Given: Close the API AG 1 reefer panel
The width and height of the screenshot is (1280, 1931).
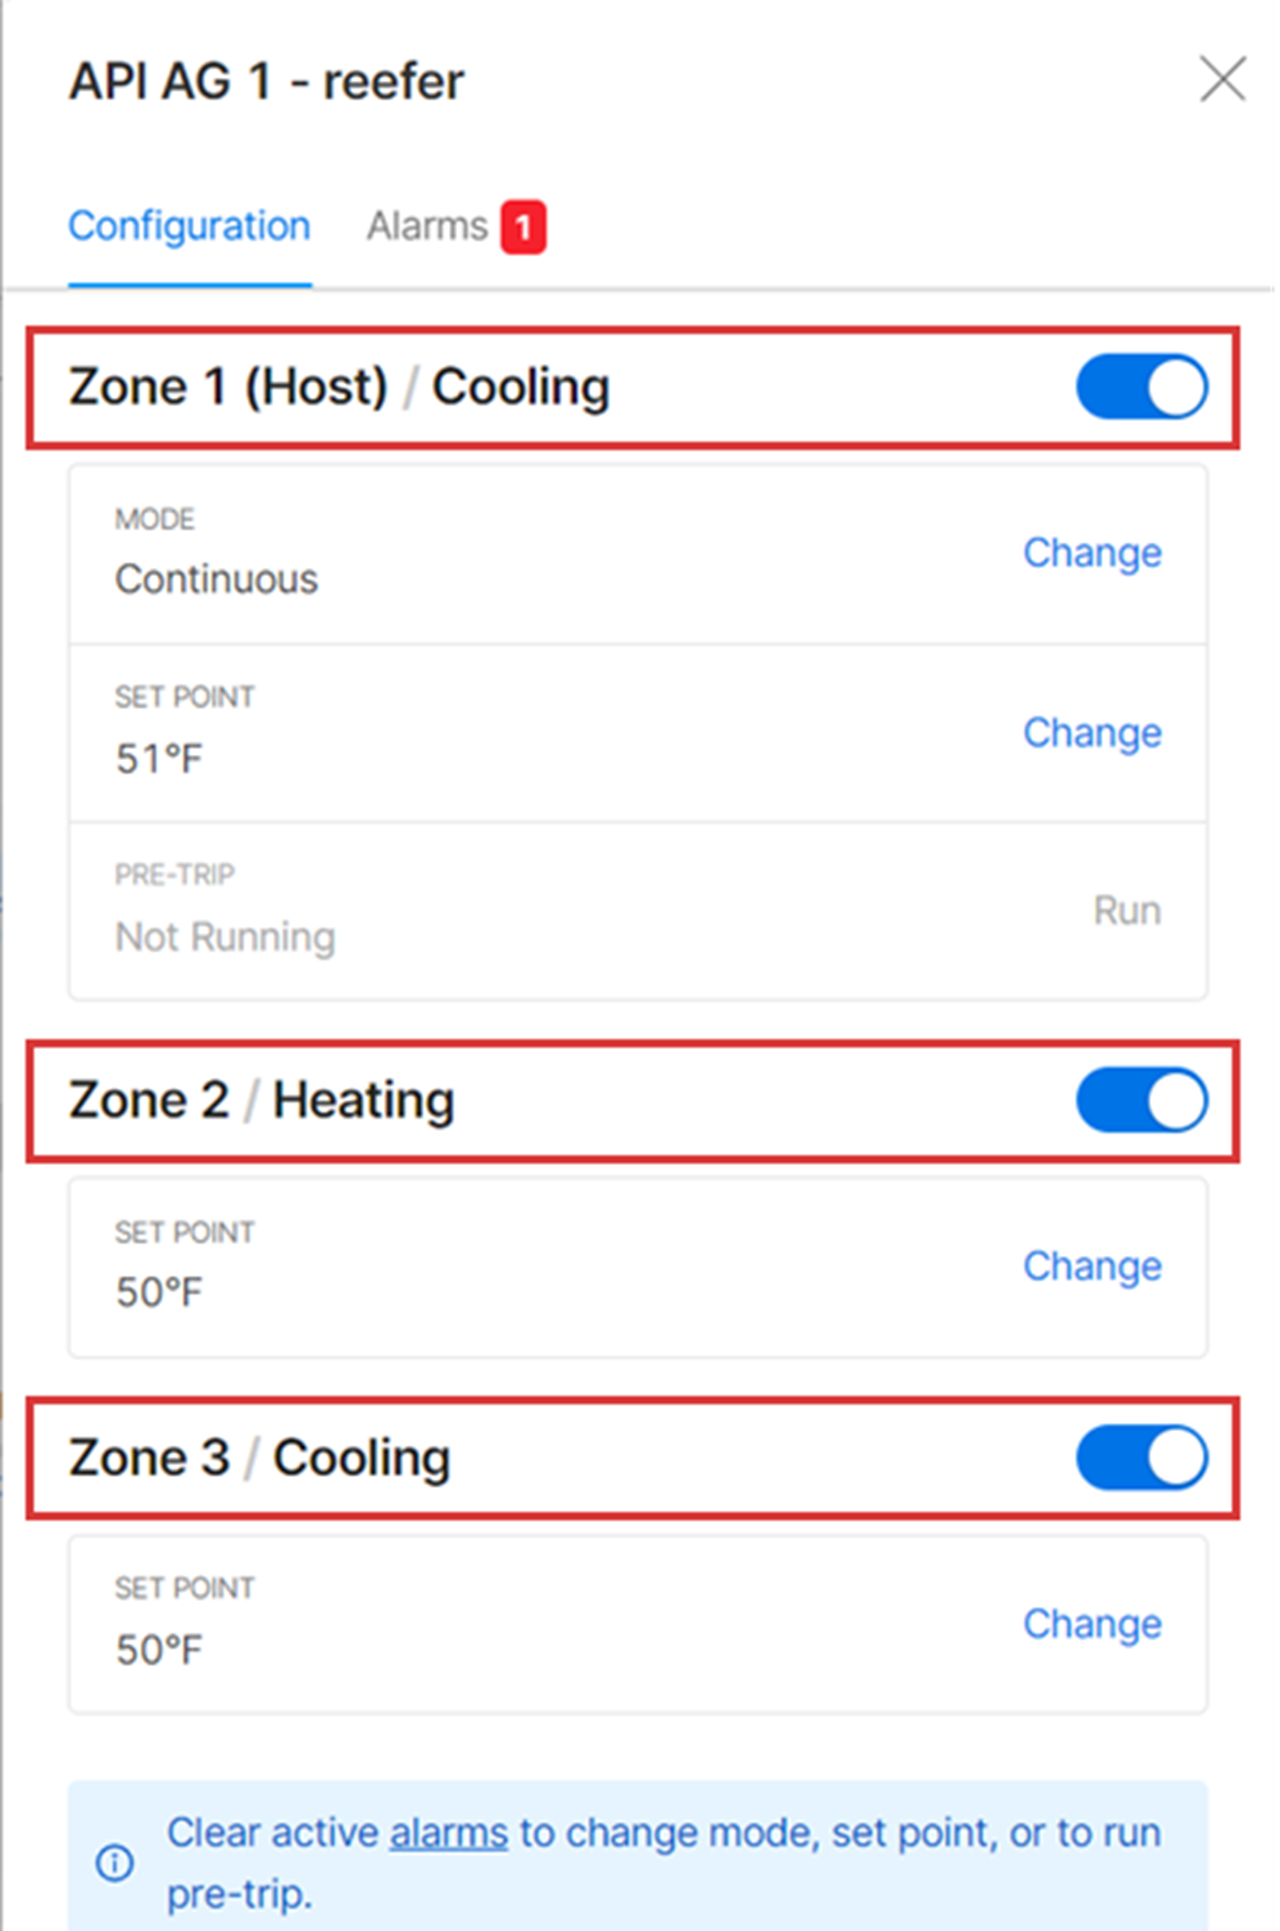Looking at the screenshot, I should coord(1222,79).
